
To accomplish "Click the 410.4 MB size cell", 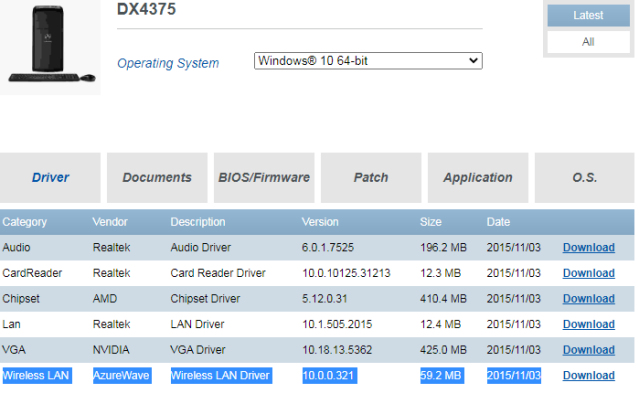I will (x=443, y=299).
